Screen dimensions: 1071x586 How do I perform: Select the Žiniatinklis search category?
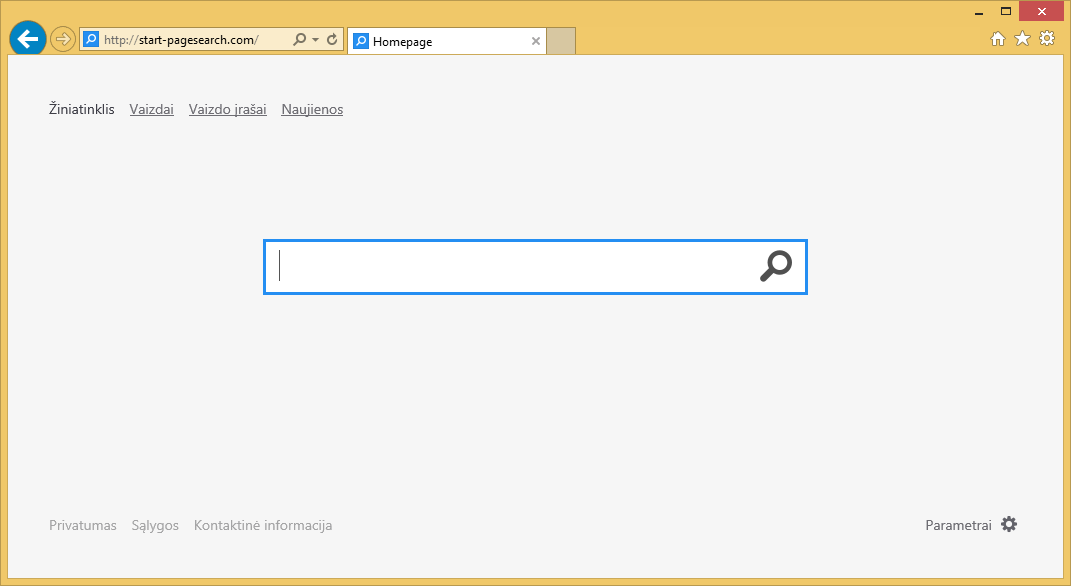pyautogui.click(x=80, y=109)
